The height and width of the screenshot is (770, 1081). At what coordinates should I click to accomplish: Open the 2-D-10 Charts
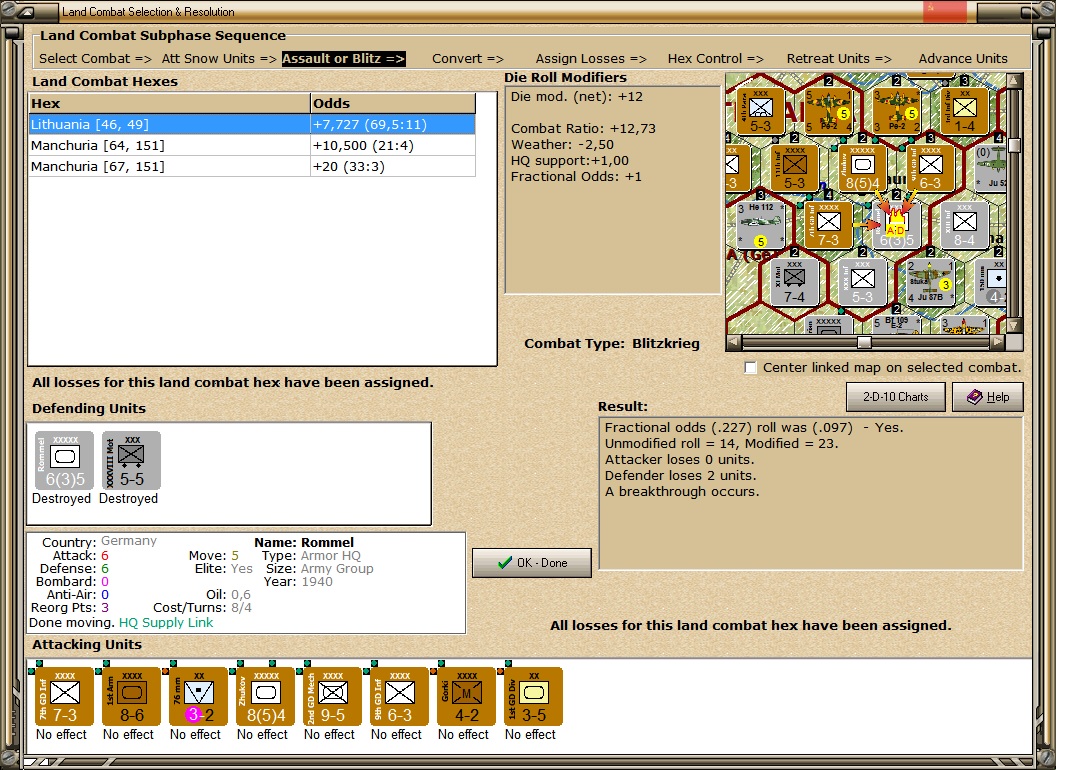point(896,397)
